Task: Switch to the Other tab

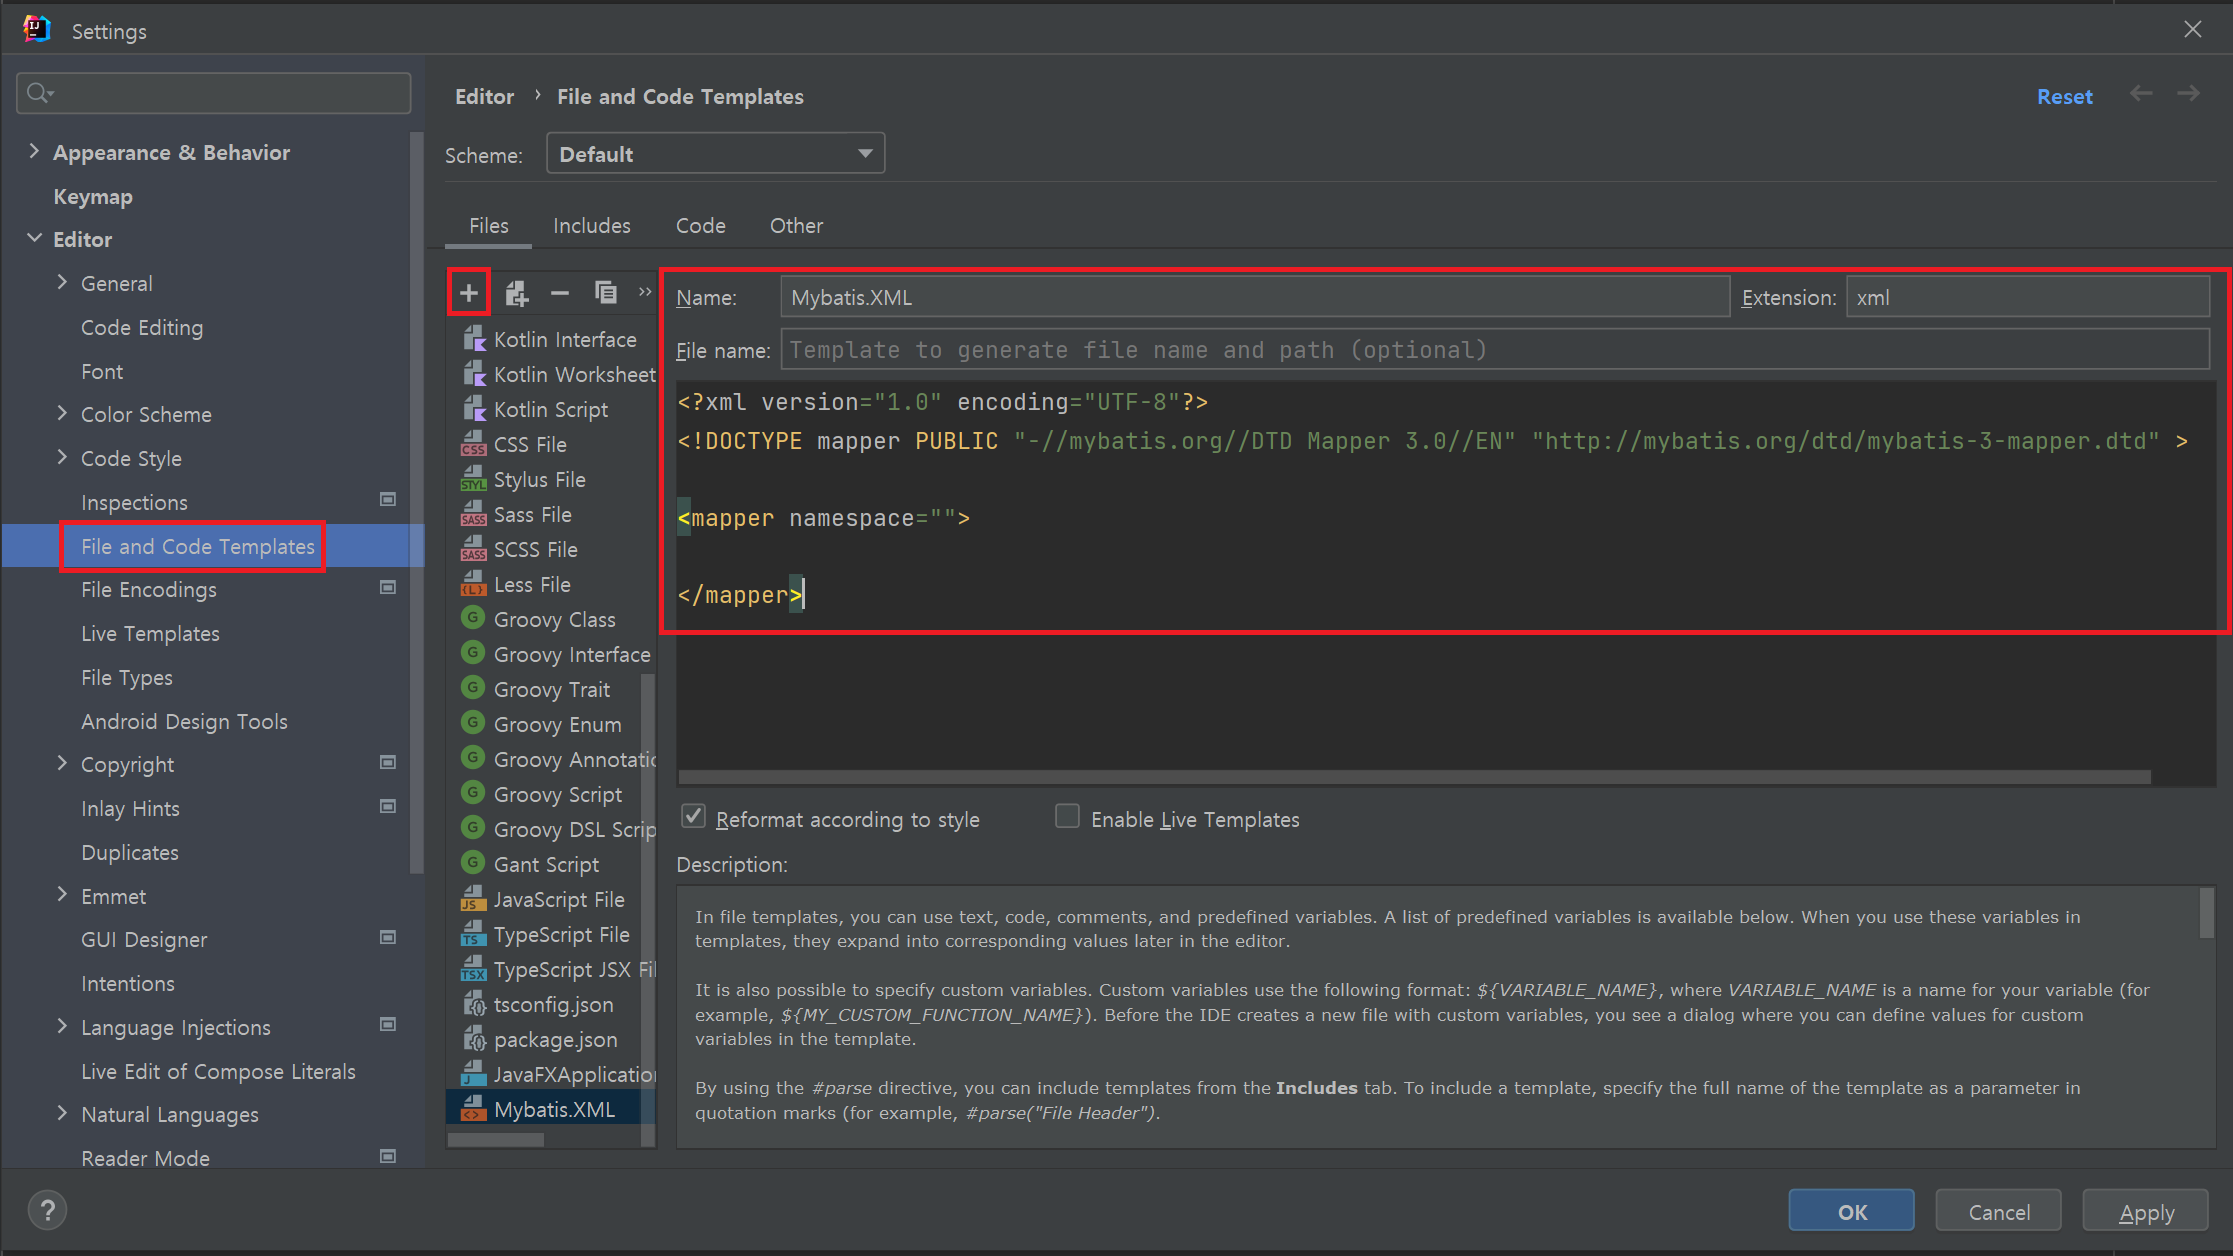Action: pos(796,226)
